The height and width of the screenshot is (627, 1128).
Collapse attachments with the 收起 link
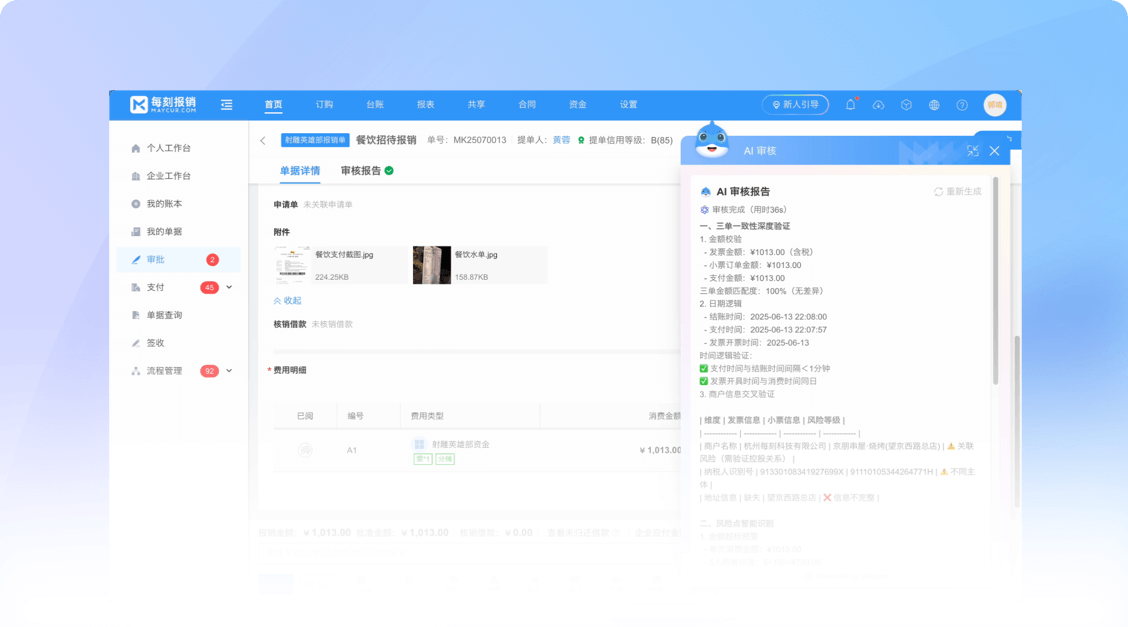288,300
